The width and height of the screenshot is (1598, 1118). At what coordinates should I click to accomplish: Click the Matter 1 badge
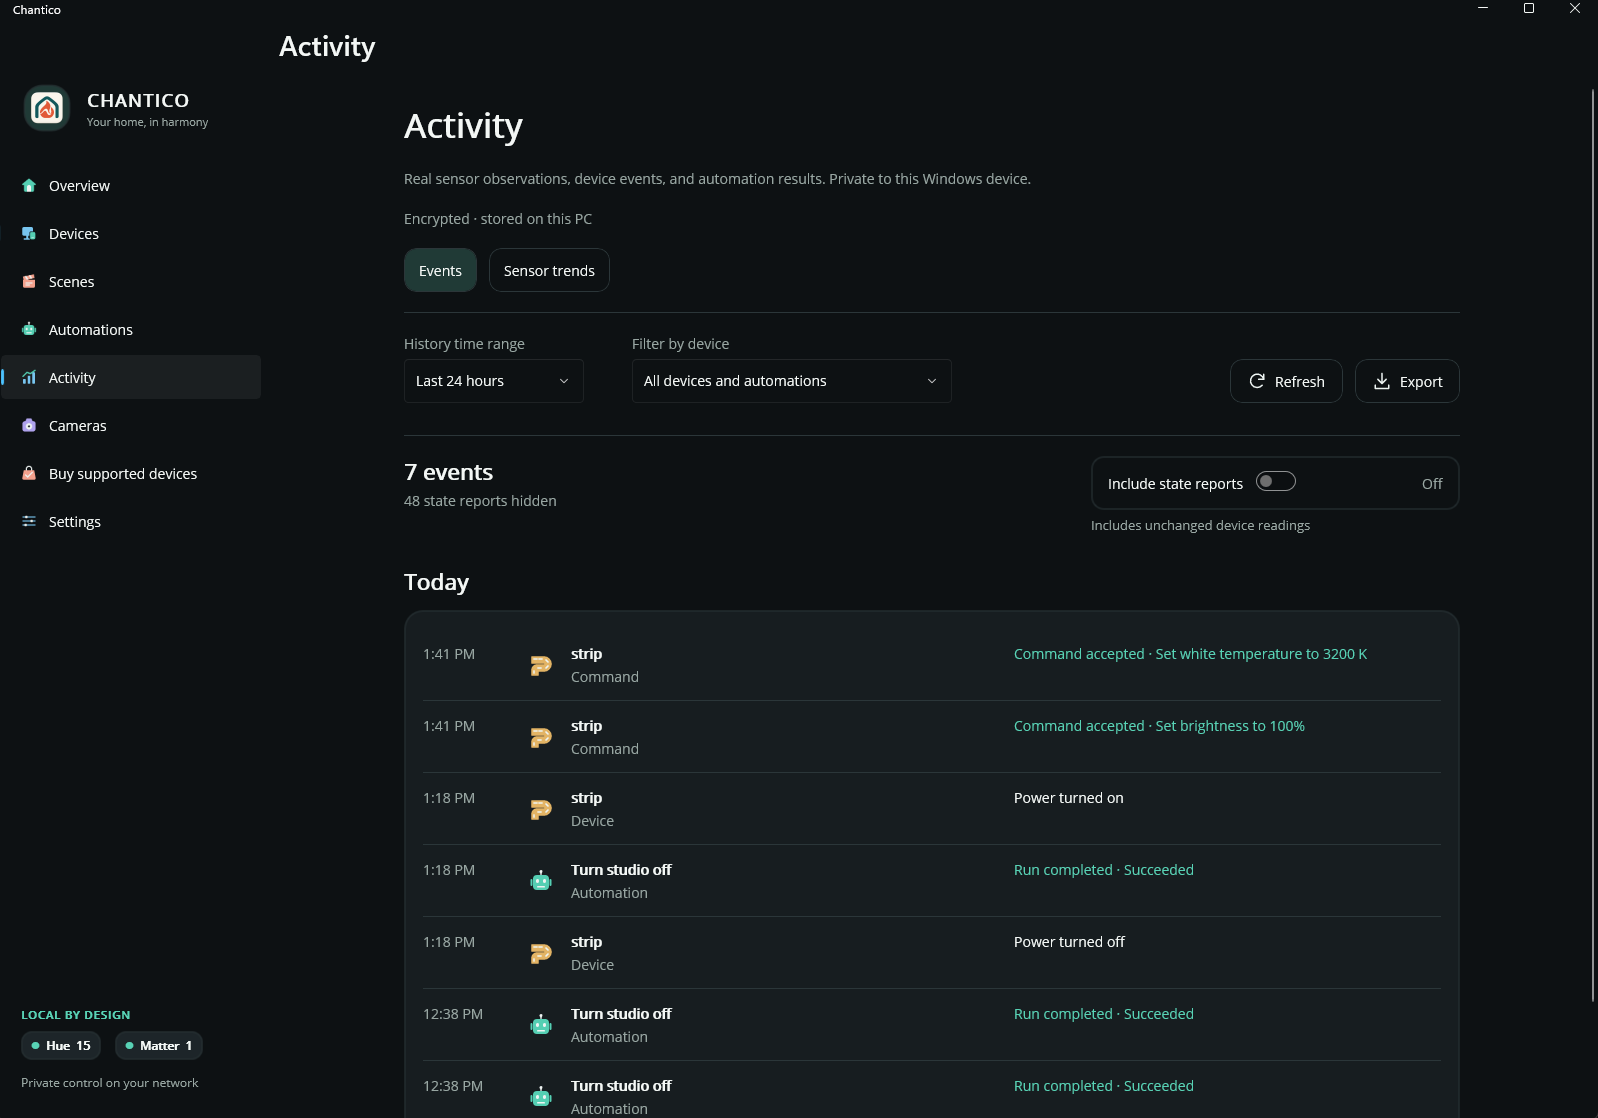[159, 1046]
